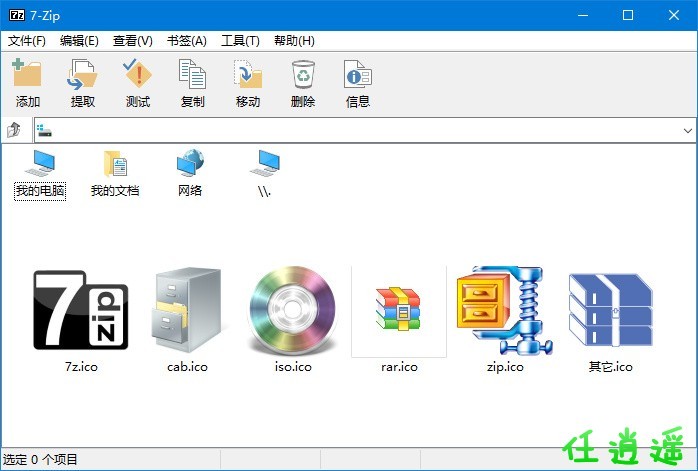Click the 复制 (Copy) toolbar icon
The width and height of the screenshot is (698, 471).
coord(192,74)
